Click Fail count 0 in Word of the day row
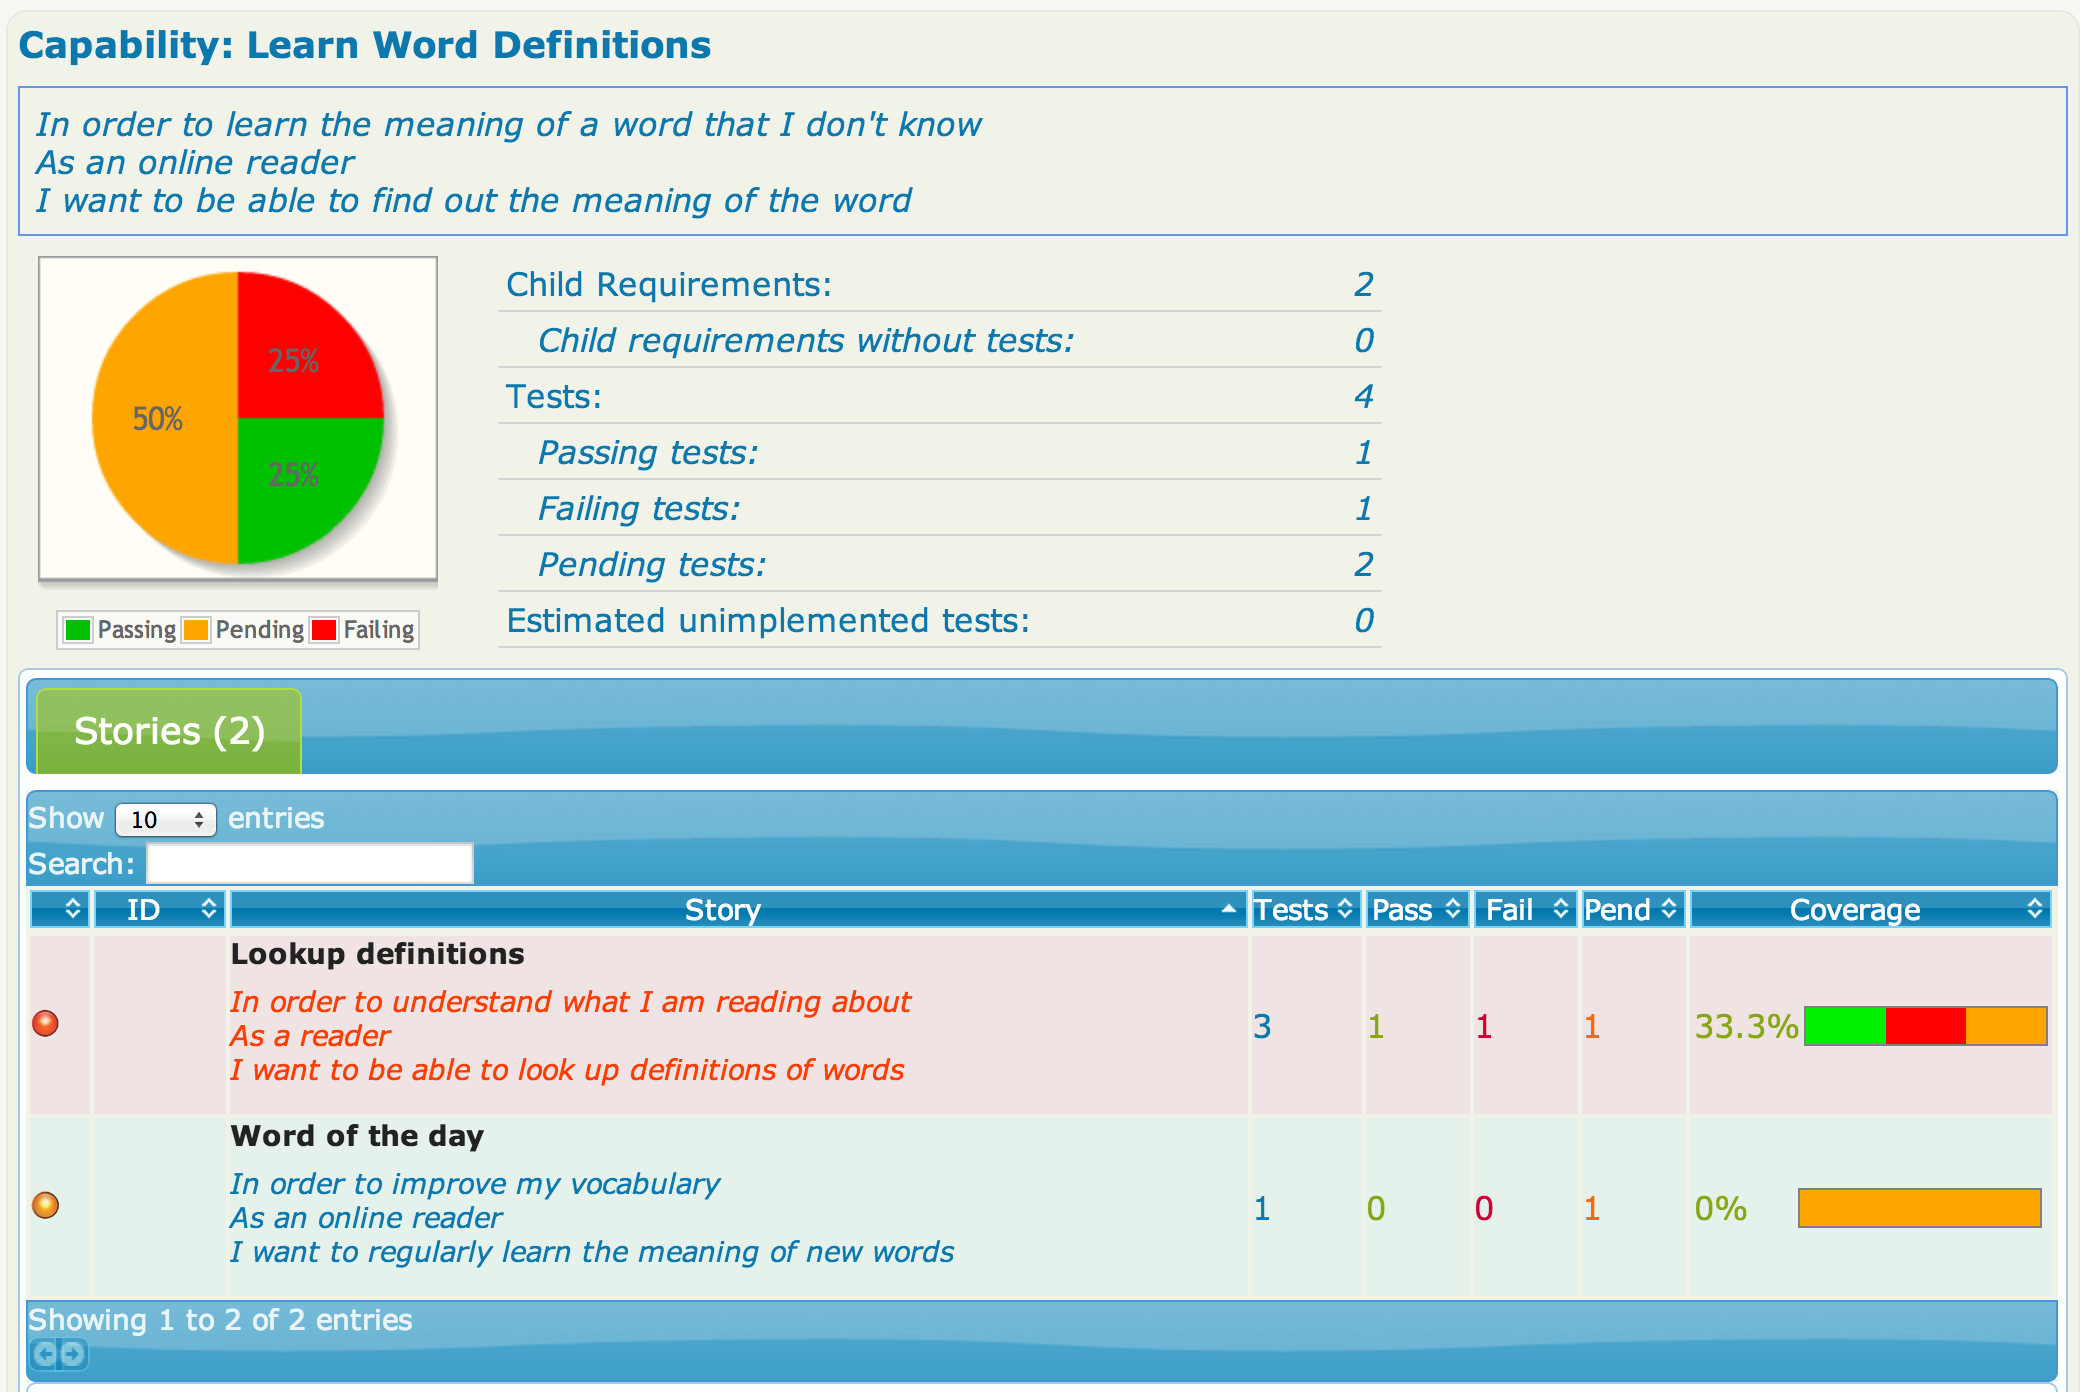Image resolution: width=2080 pixels, height=1392 pixels. pos(1484,1208)
